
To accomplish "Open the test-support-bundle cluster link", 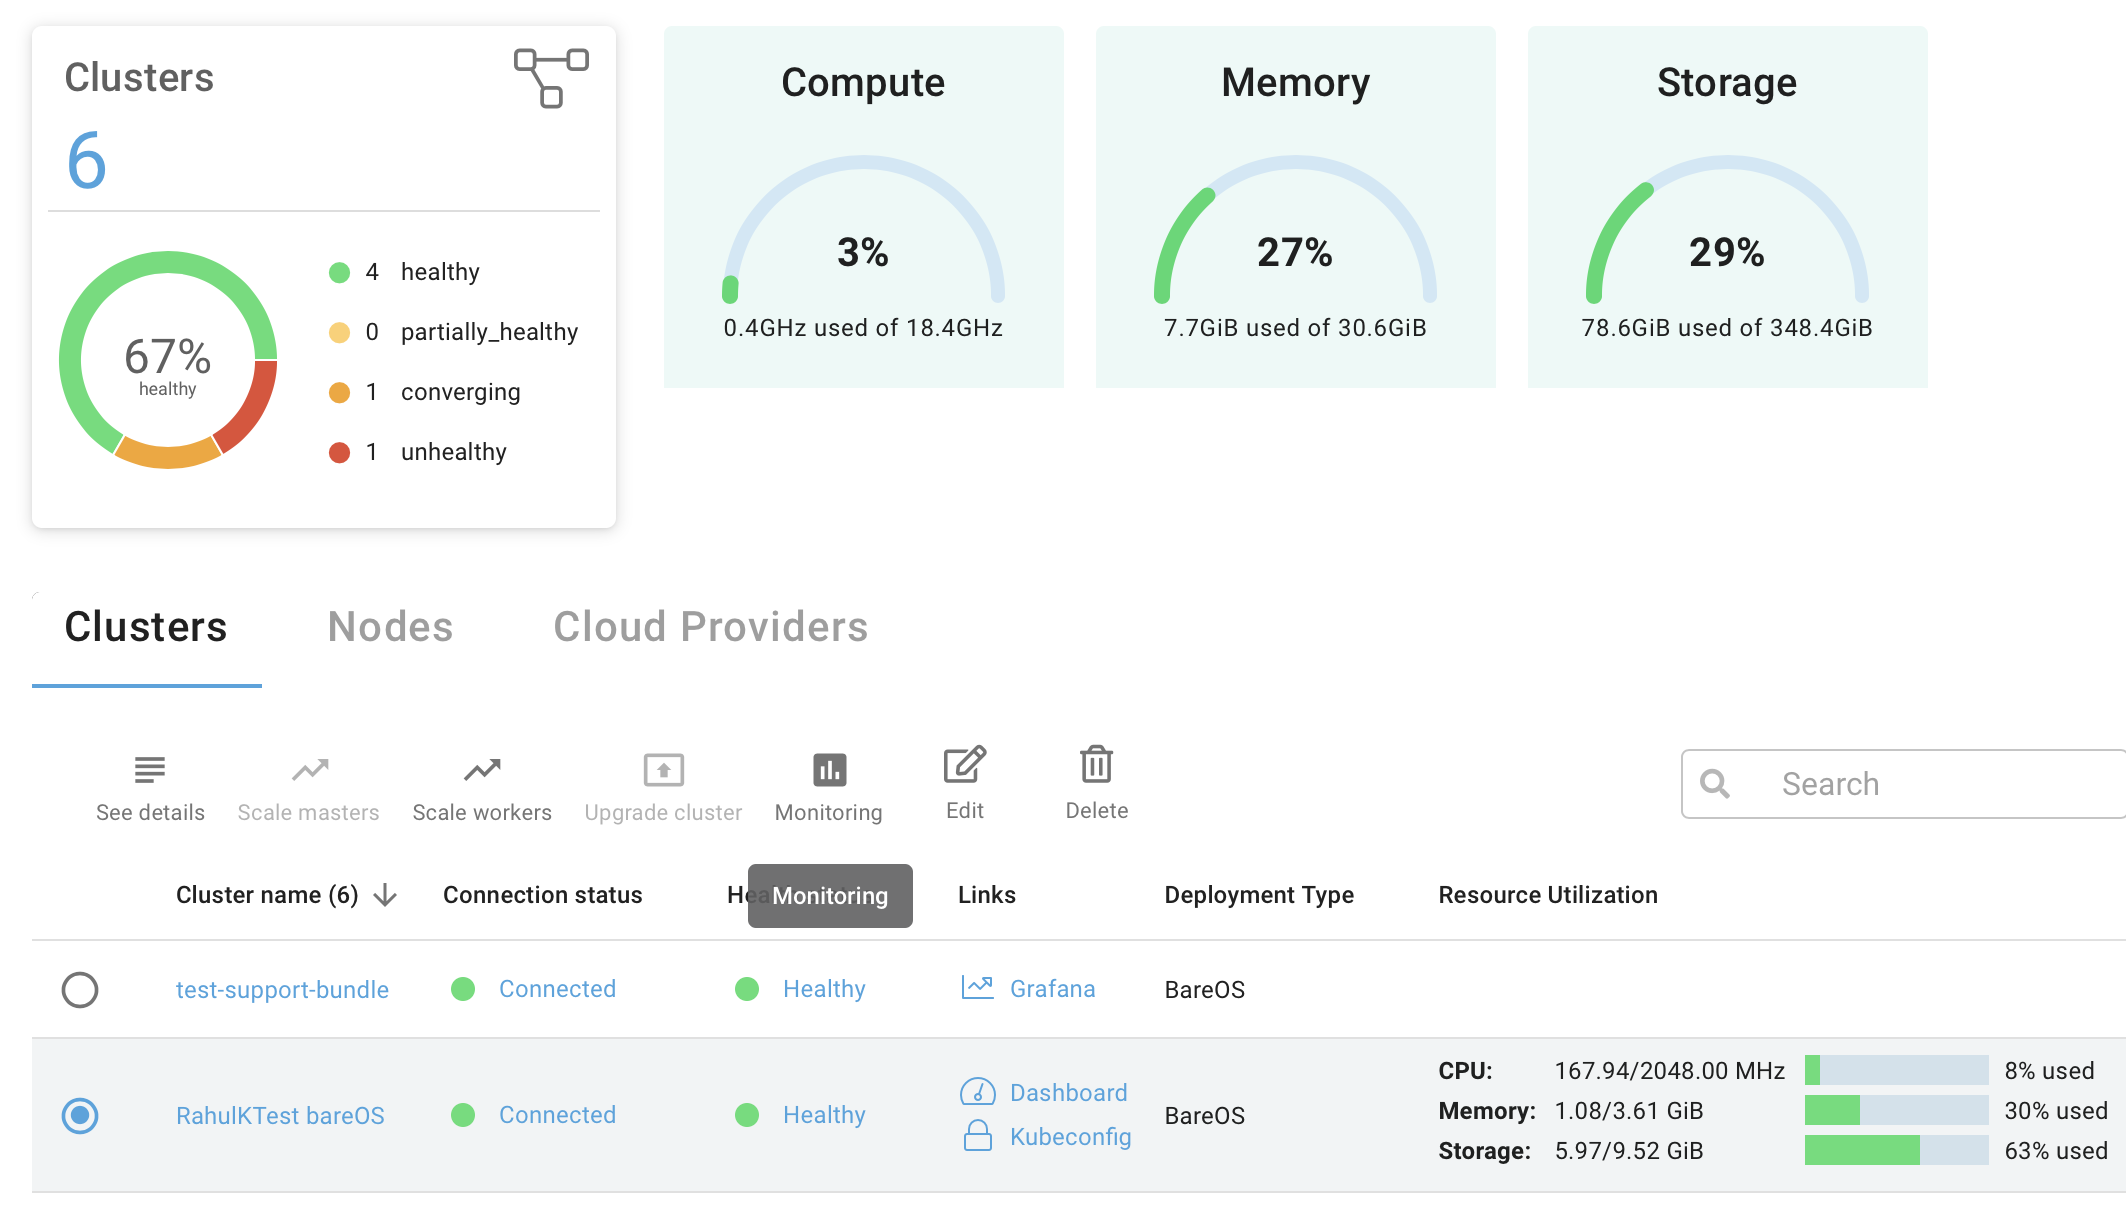I will click(x=282, y=990).
